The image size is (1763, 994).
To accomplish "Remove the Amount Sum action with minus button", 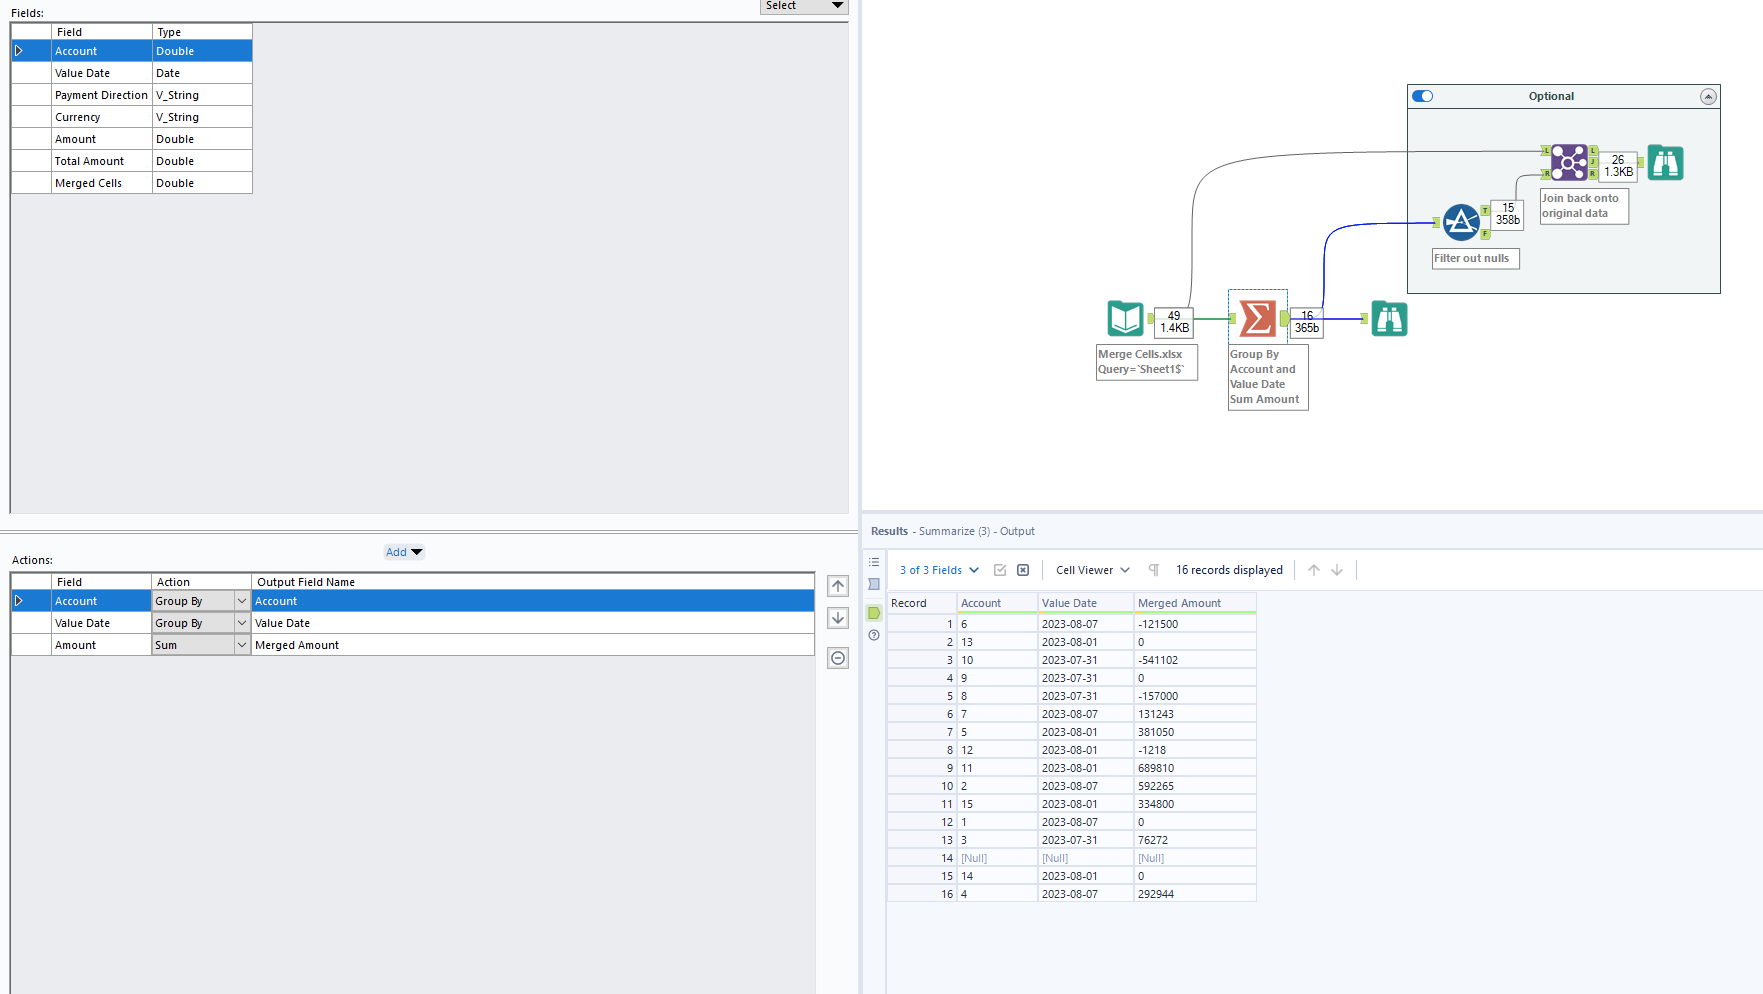I will 838,657.
